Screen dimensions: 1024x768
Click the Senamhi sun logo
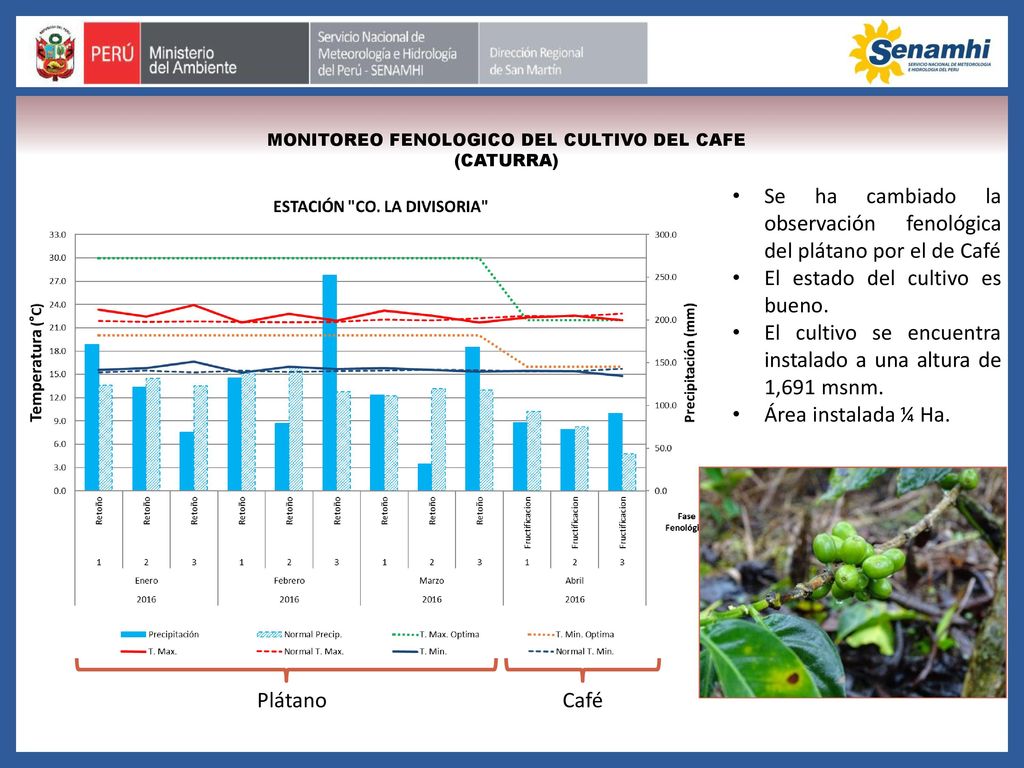click(x=920, y=52)
